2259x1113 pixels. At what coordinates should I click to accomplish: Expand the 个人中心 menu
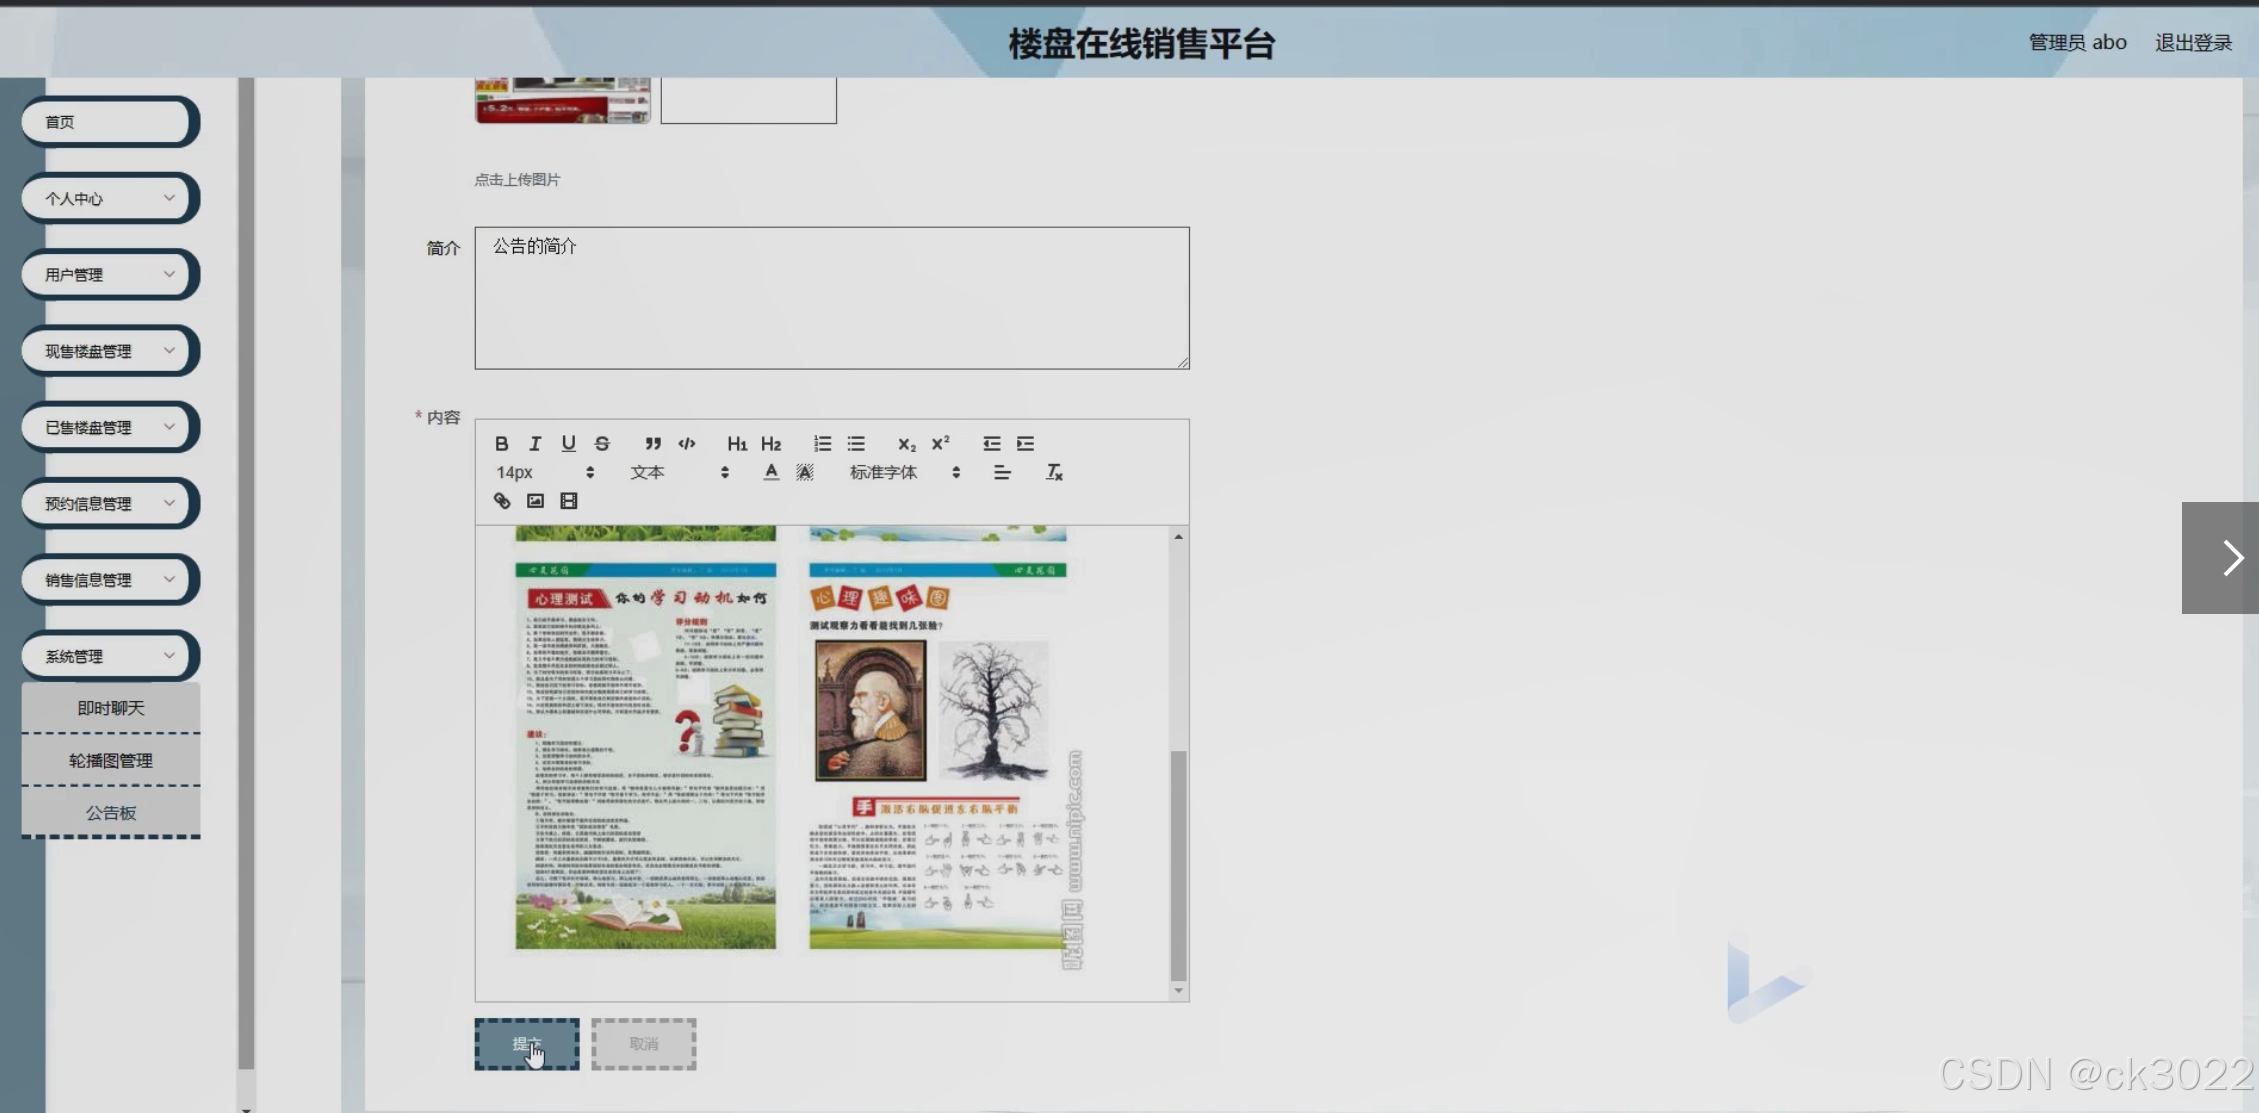[x=110, y=198]
